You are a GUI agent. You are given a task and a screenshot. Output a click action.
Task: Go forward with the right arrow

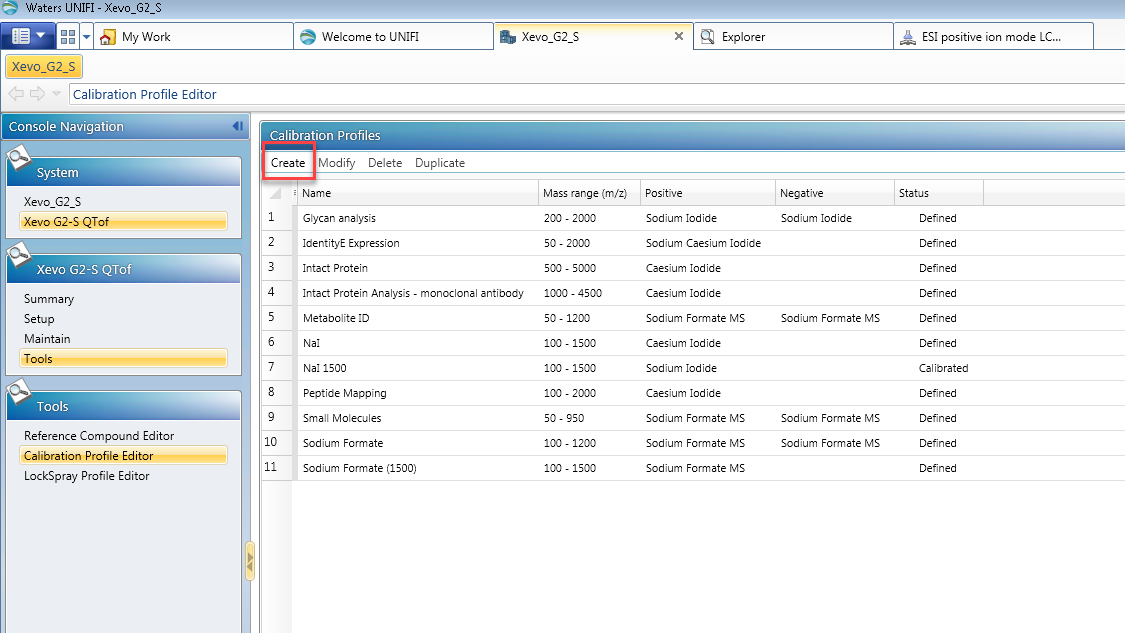(37, 94)
